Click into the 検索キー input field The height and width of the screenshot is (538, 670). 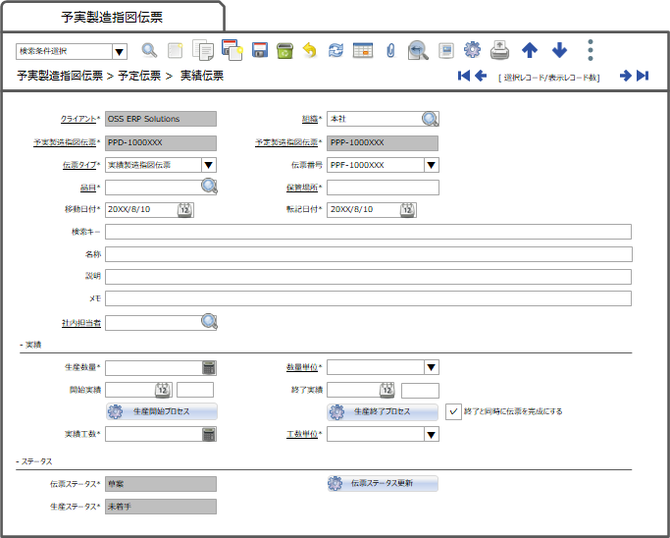(x=368, y=232)
